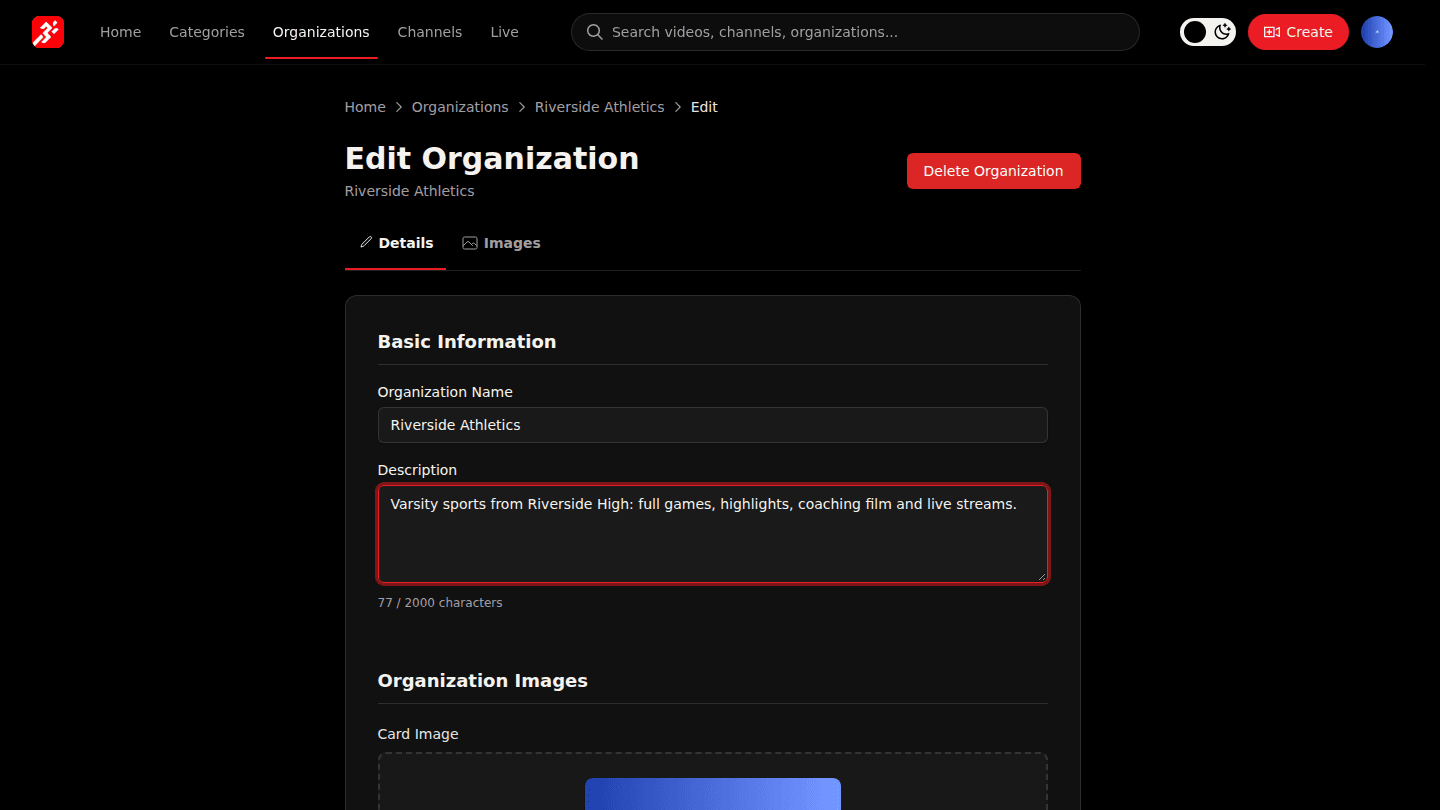Follow the Organizations breadcrumb link
Image resolution: width=1440 pixels, height=810 pixels.
460,107
